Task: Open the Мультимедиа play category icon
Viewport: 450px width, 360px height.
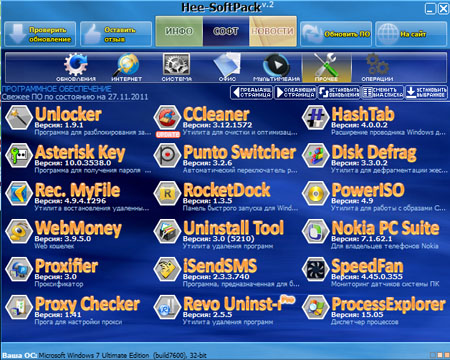Action: click(x=276, y=67)
